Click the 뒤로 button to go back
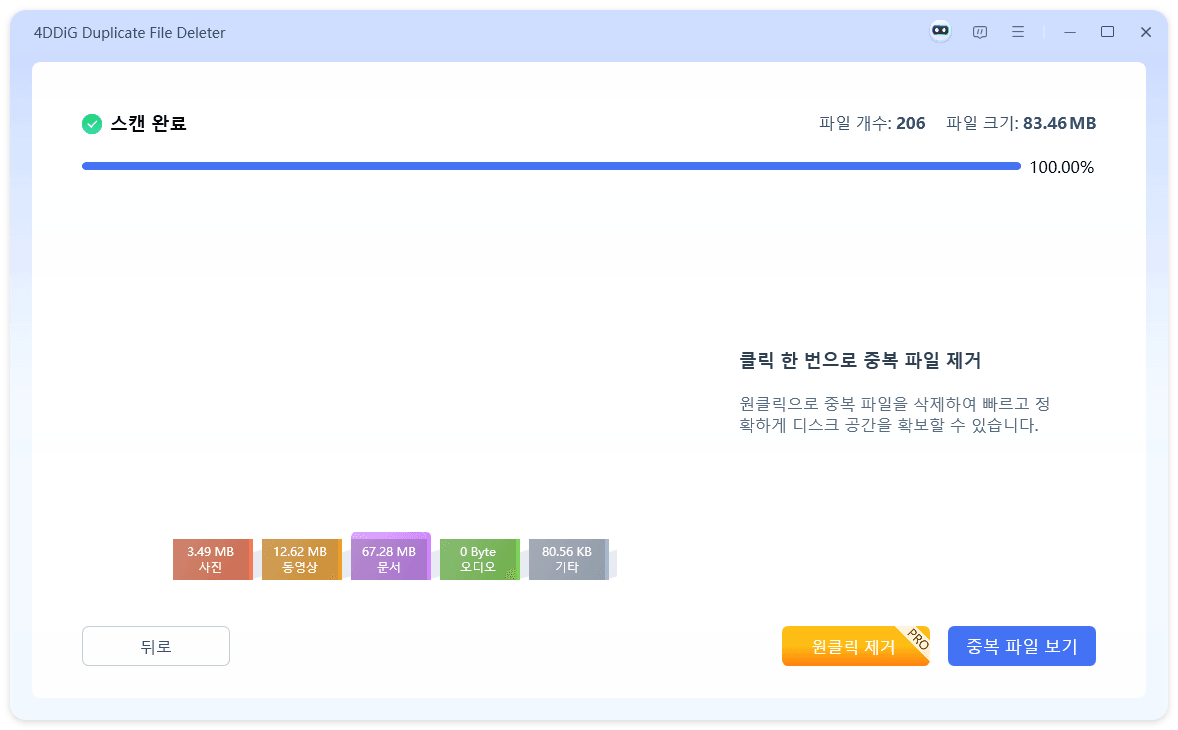The width and height of the screenshot is (1178, 730). 155,646
